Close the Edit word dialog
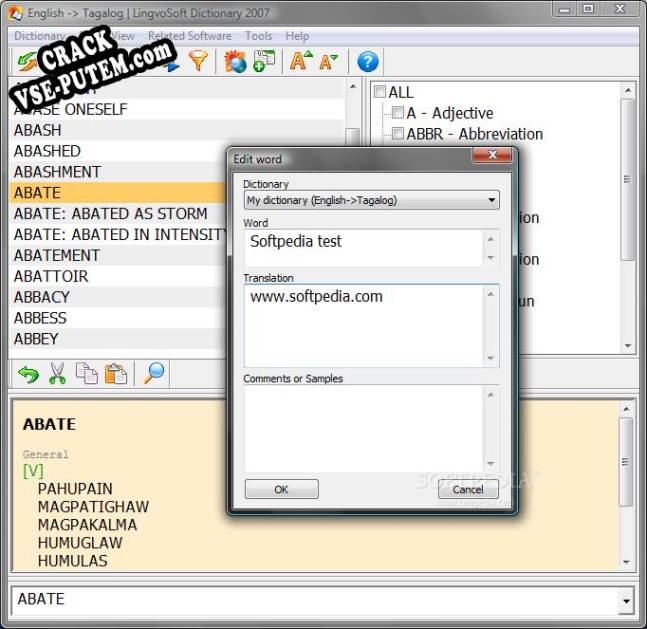Image resolution: width=647 pixels, height=629 pixels. (x=492, y=155)
